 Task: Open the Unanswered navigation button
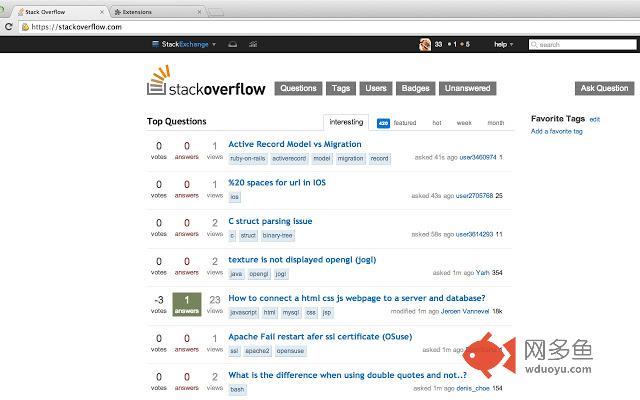(467, 88)
